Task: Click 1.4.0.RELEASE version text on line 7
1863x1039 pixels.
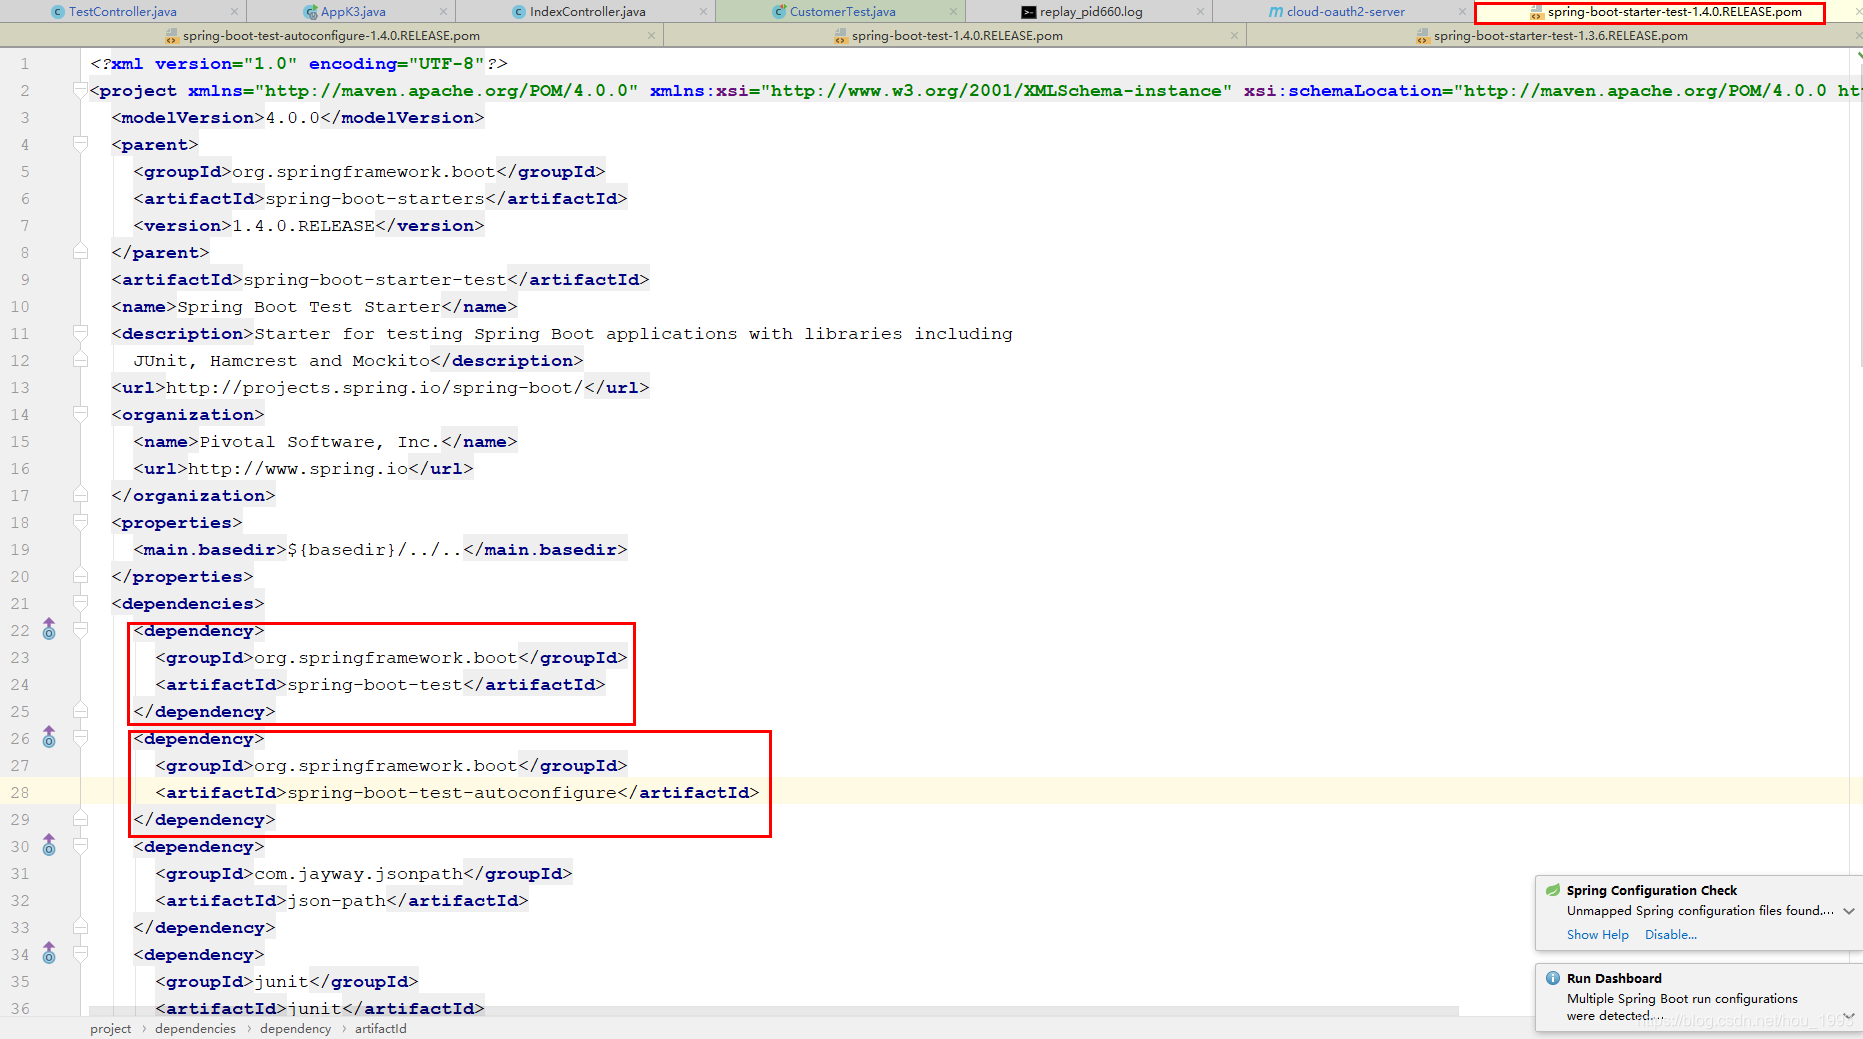Action: pos(303,225)
